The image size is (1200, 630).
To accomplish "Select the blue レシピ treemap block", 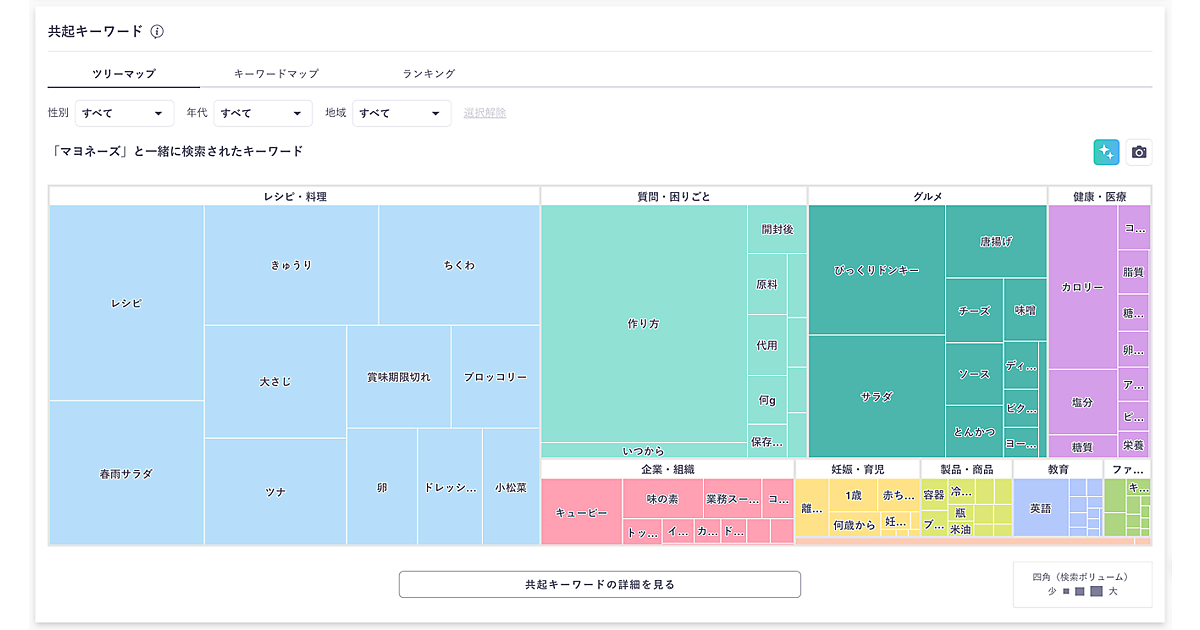I will coord(126,303).
